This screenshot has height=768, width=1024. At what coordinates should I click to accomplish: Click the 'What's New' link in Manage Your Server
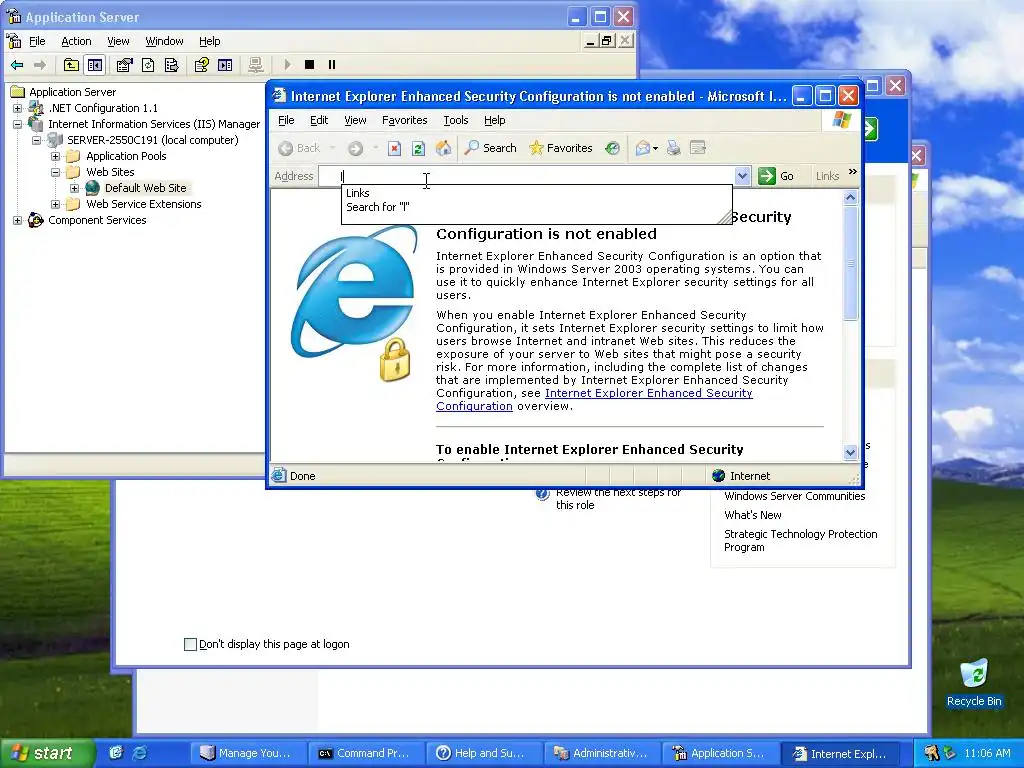click(752, 515)
